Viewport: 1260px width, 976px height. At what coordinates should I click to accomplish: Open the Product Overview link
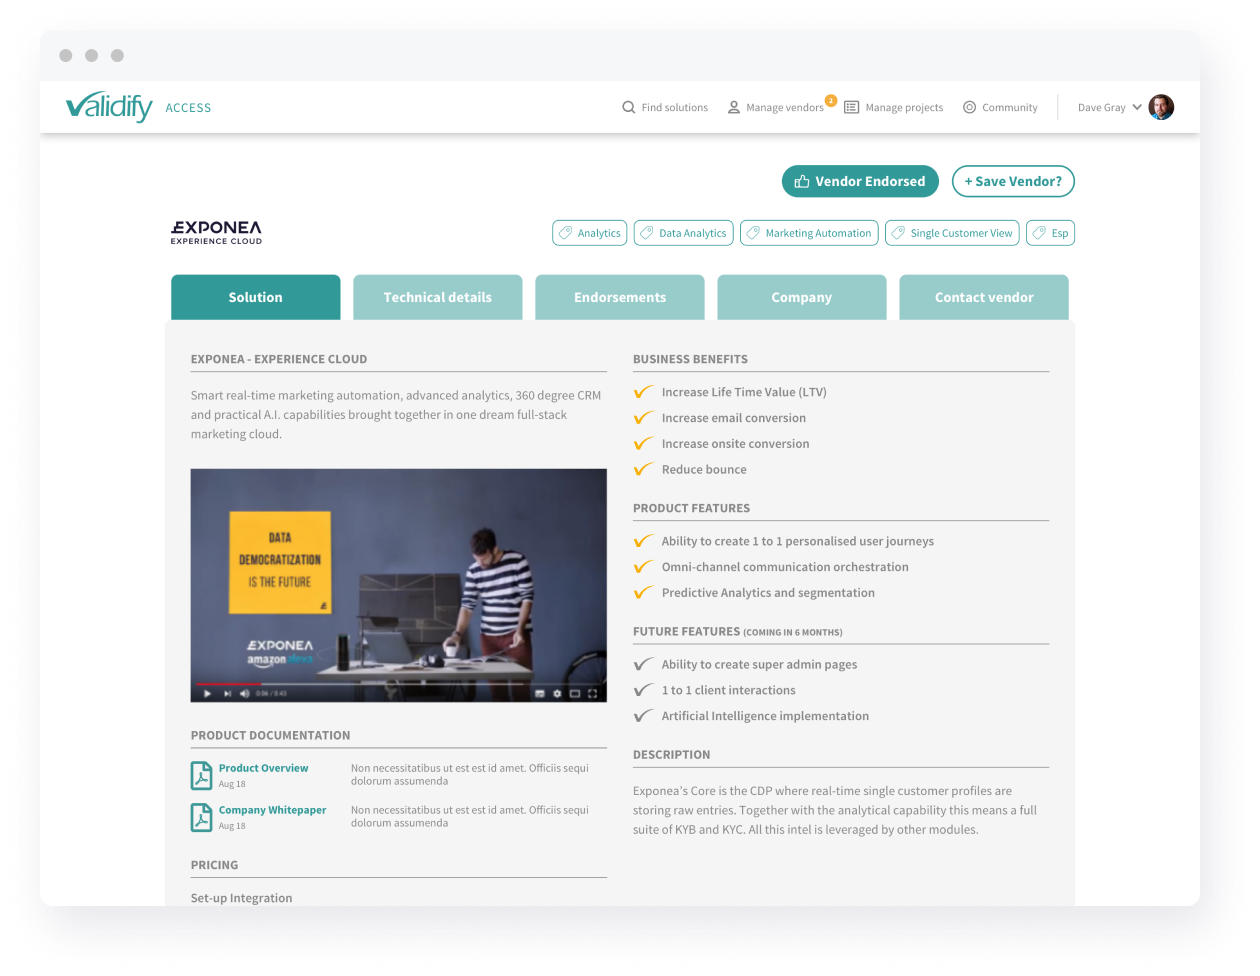[264, 768]
